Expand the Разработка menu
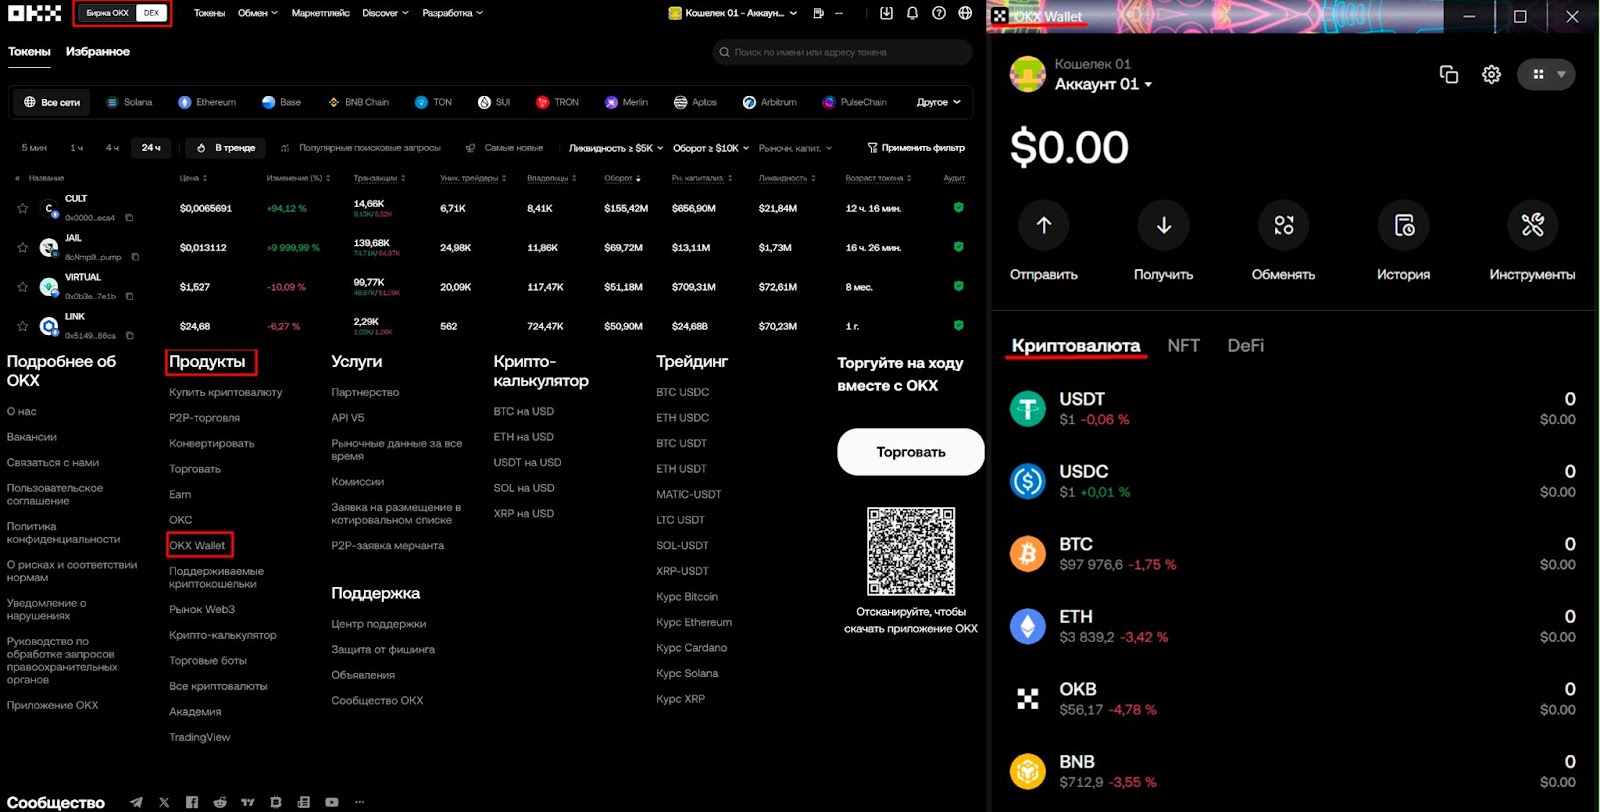The height and width of the screenshot is (812, 1600). click(x=453, y=13)
